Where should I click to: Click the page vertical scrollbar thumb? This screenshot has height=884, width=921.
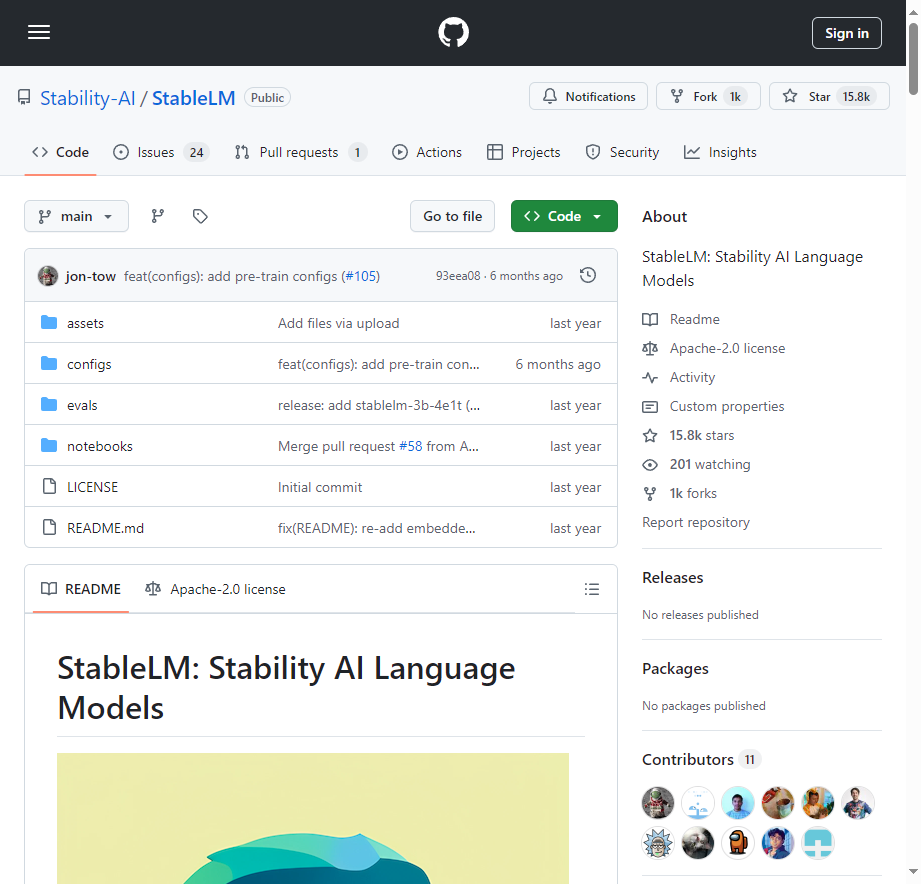point(913,59)
